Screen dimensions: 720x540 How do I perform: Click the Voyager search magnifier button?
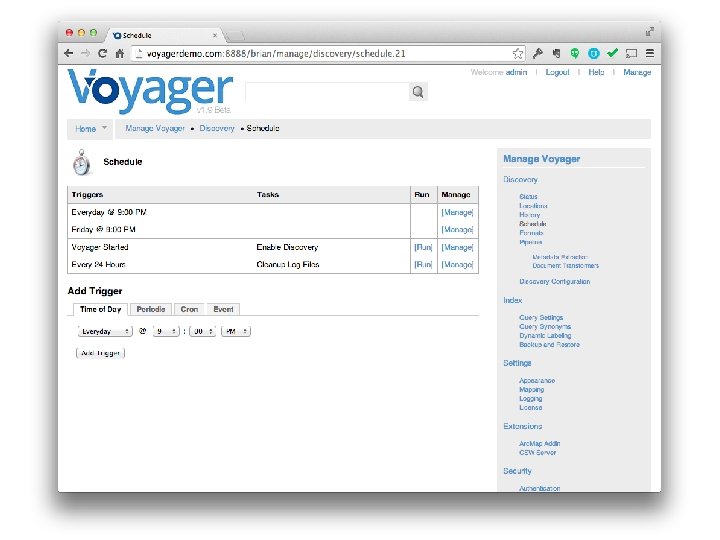(x=418, y=92)
